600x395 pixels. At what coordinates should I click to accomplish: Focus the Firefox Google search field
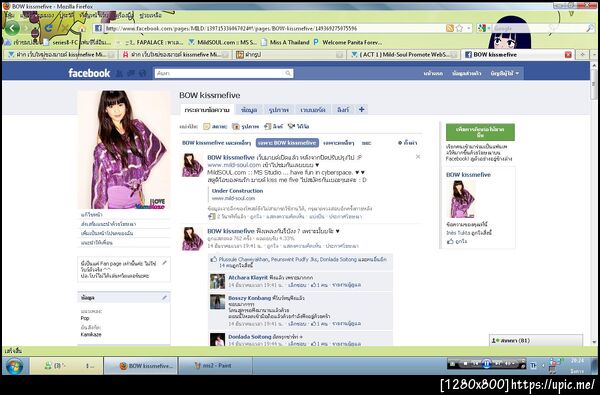tap(538, 28)
